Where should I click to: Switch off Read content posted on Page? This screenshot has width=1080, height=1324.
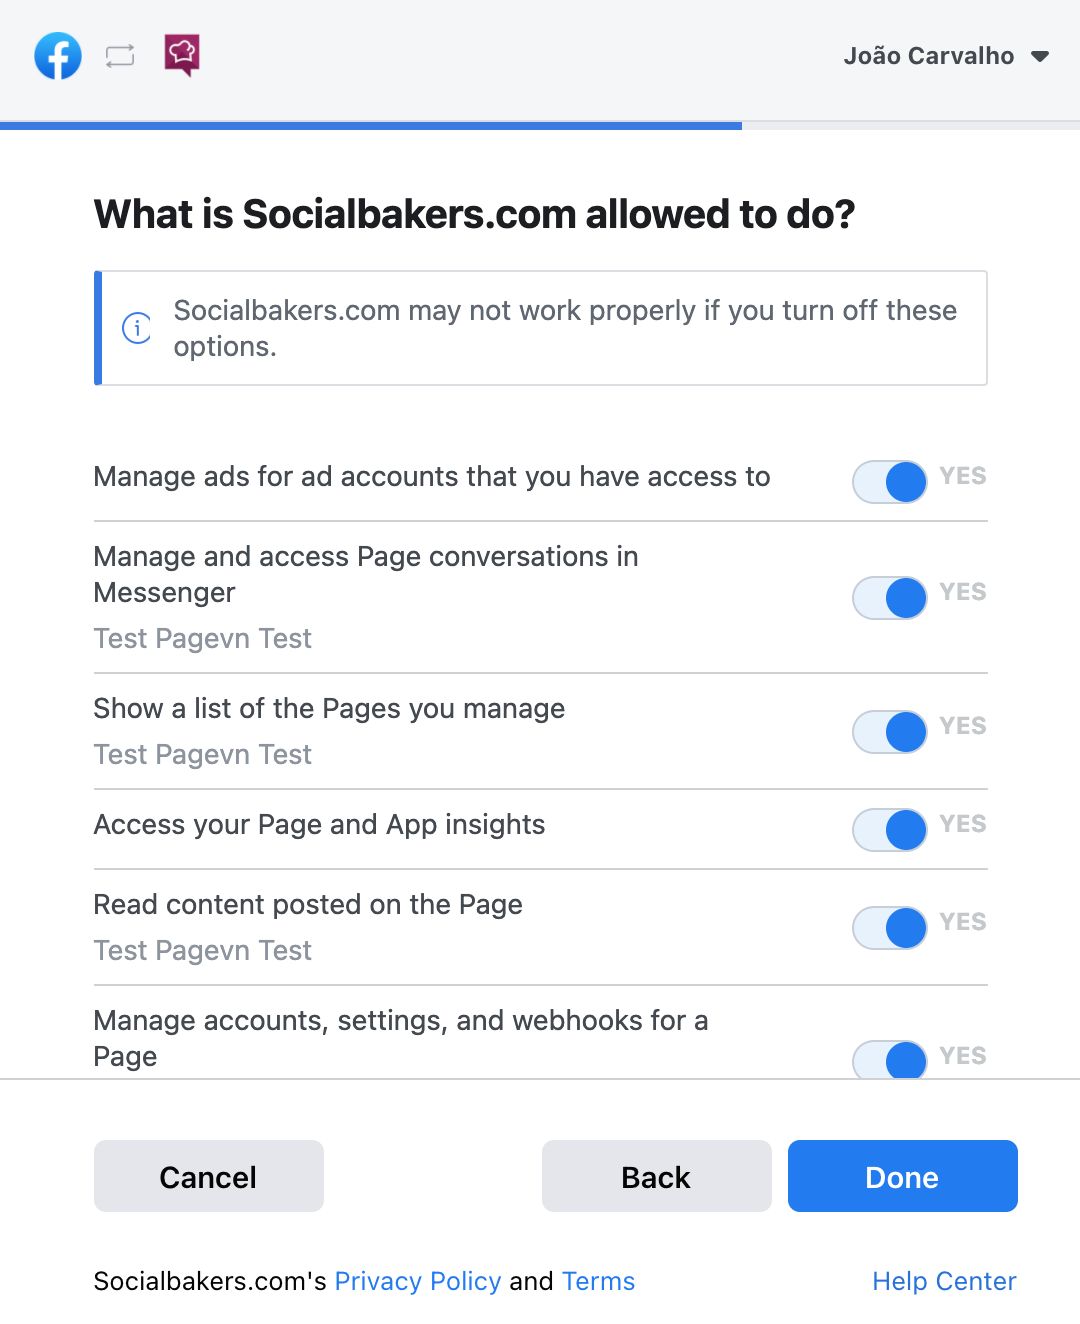(890, 928)
